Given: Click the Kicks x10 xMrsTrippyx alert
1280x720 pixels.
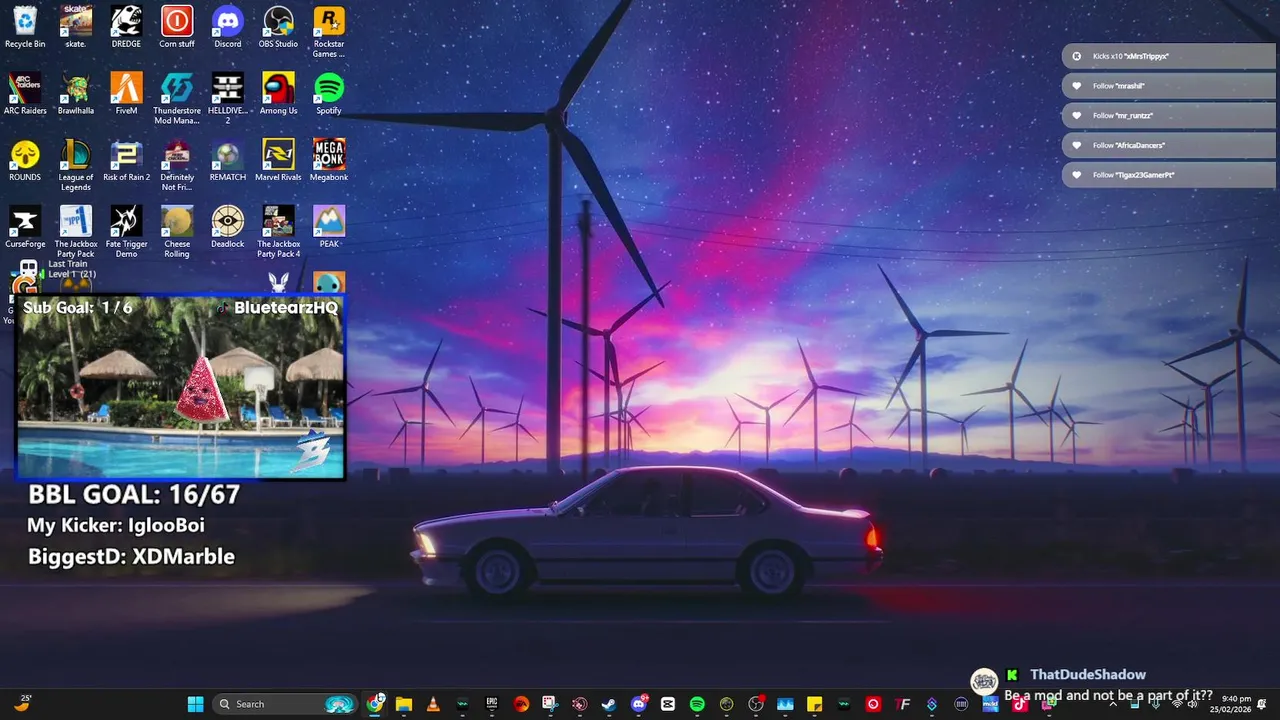Looking at the screenshot, I should click(1168, 56).
